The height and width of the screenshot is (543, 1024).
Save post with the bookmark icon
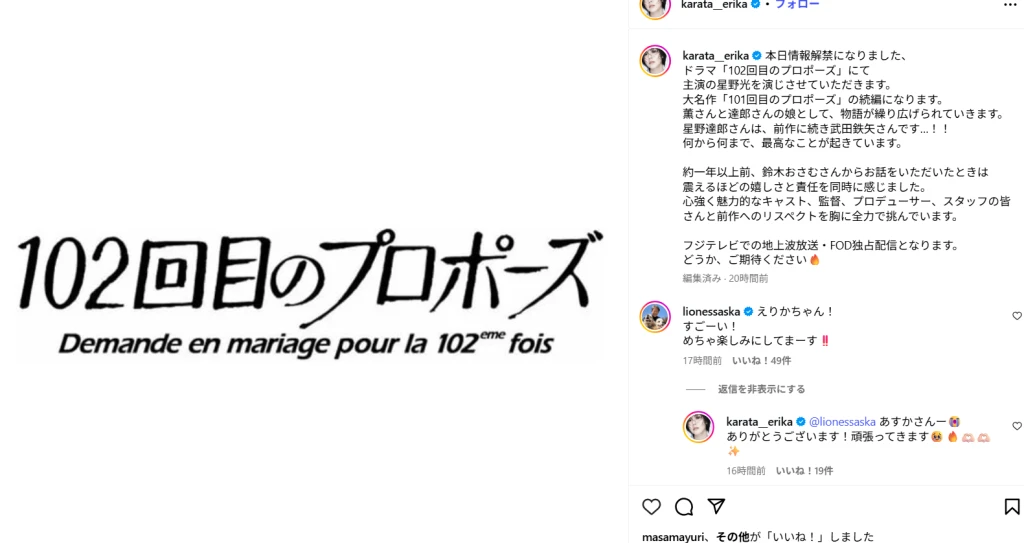coord(1012,506)
